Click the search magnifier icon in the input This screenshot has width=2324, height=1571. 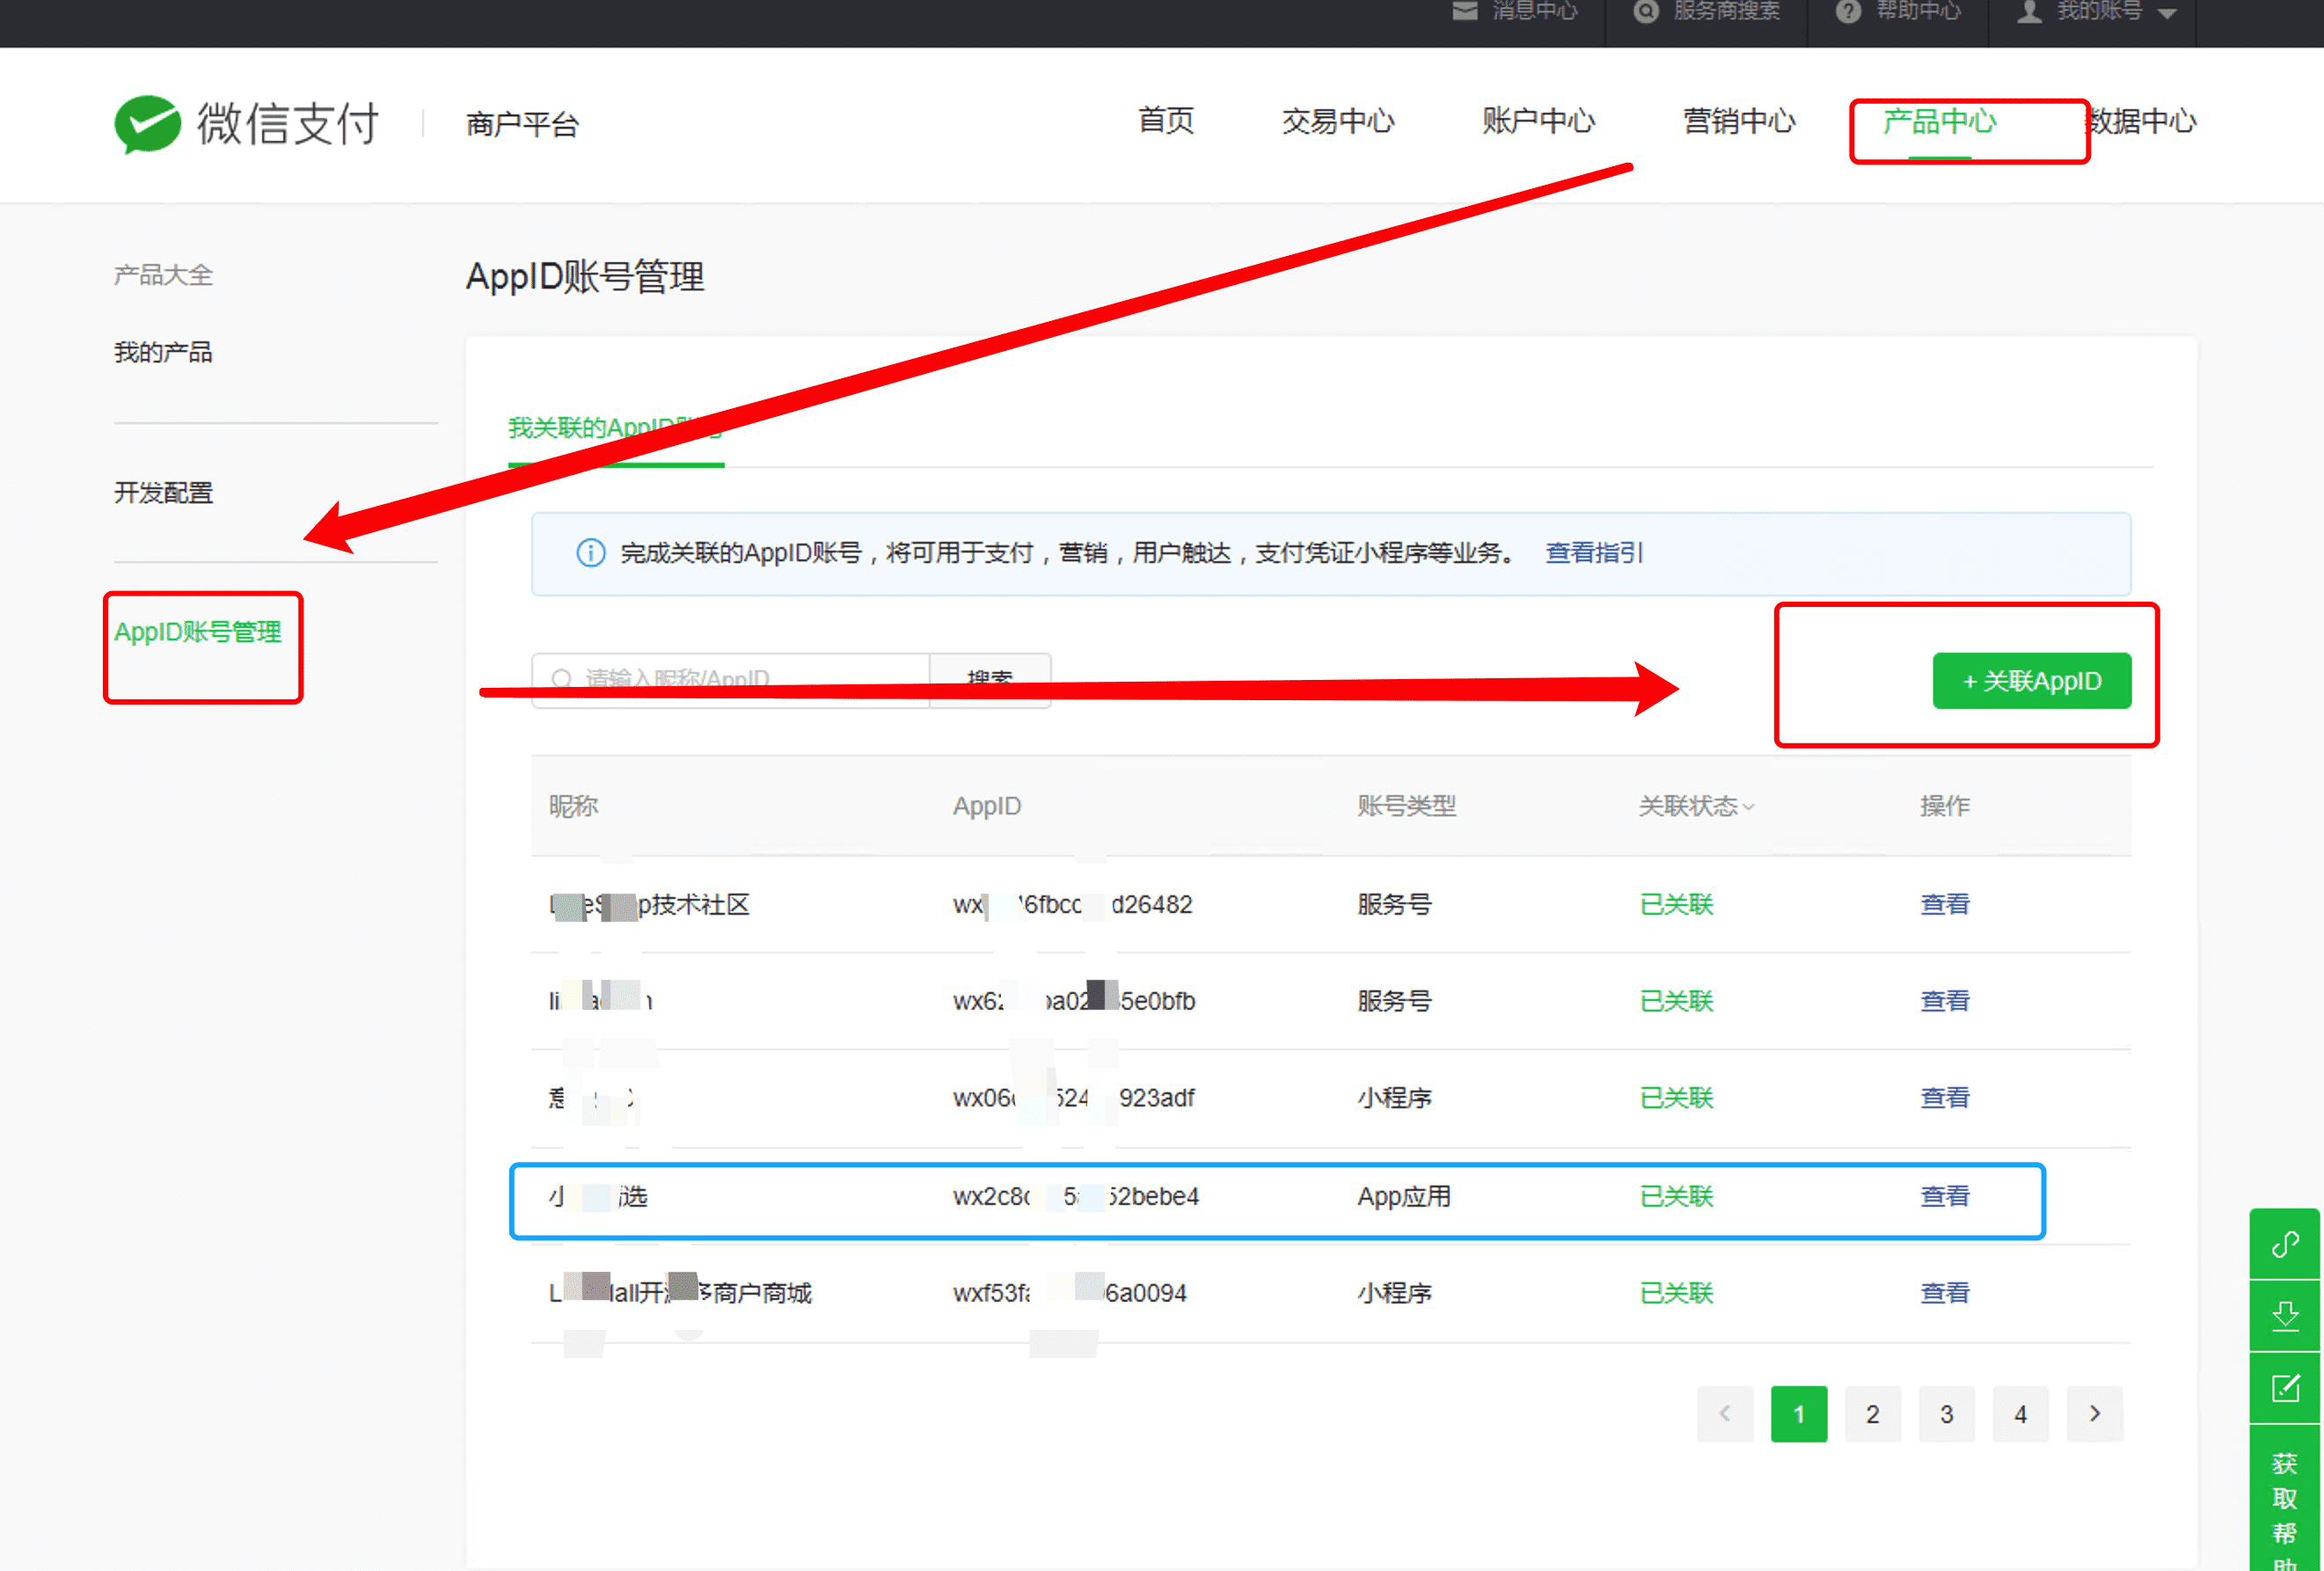click(x=562, y=680)
